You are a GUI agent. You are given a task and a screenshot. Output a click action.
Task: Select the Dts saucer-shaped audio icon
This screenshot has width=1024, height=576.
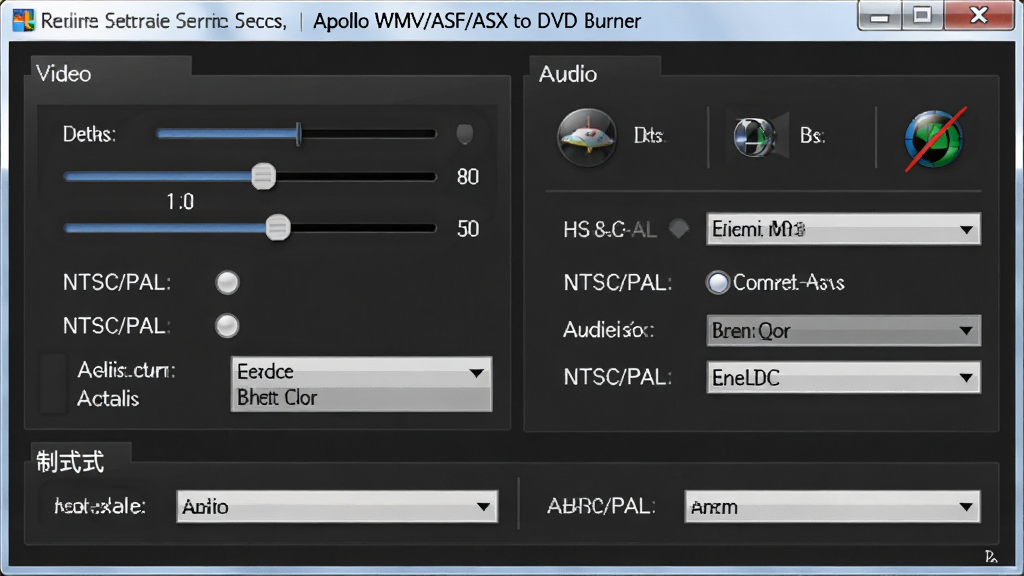point(586,137)
